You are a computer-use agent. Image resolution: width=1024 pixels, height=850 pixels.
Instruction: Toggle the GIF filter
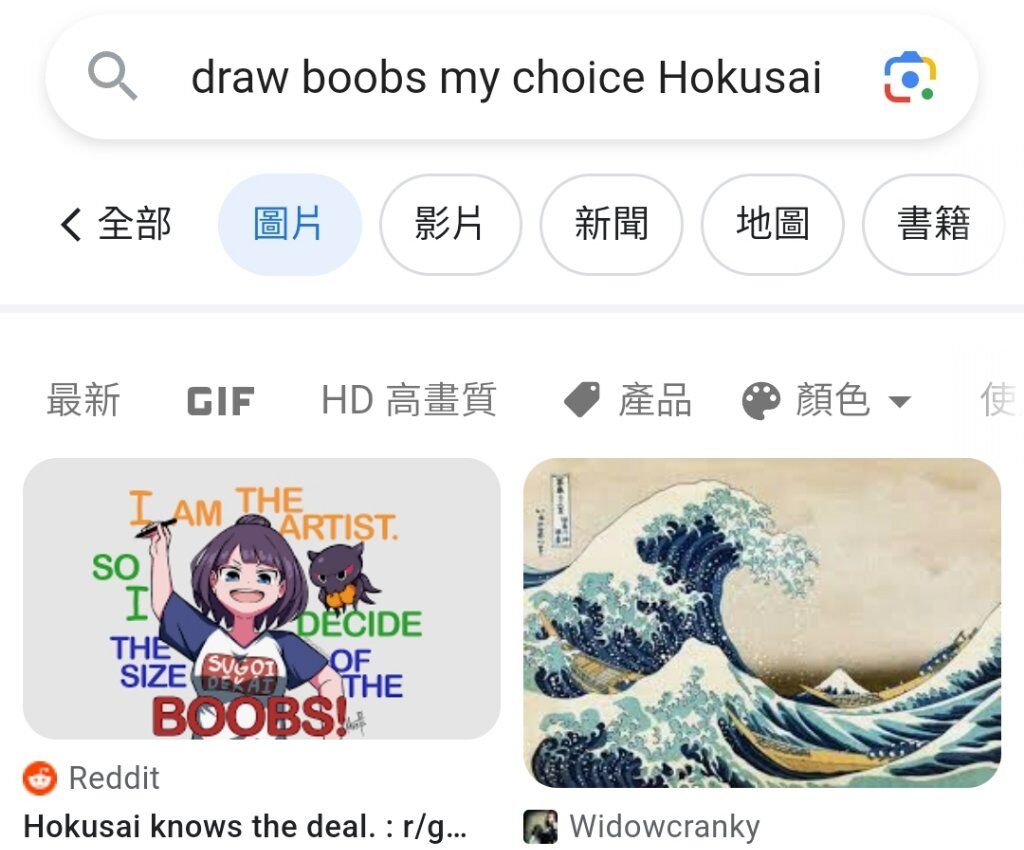point(220,401)
